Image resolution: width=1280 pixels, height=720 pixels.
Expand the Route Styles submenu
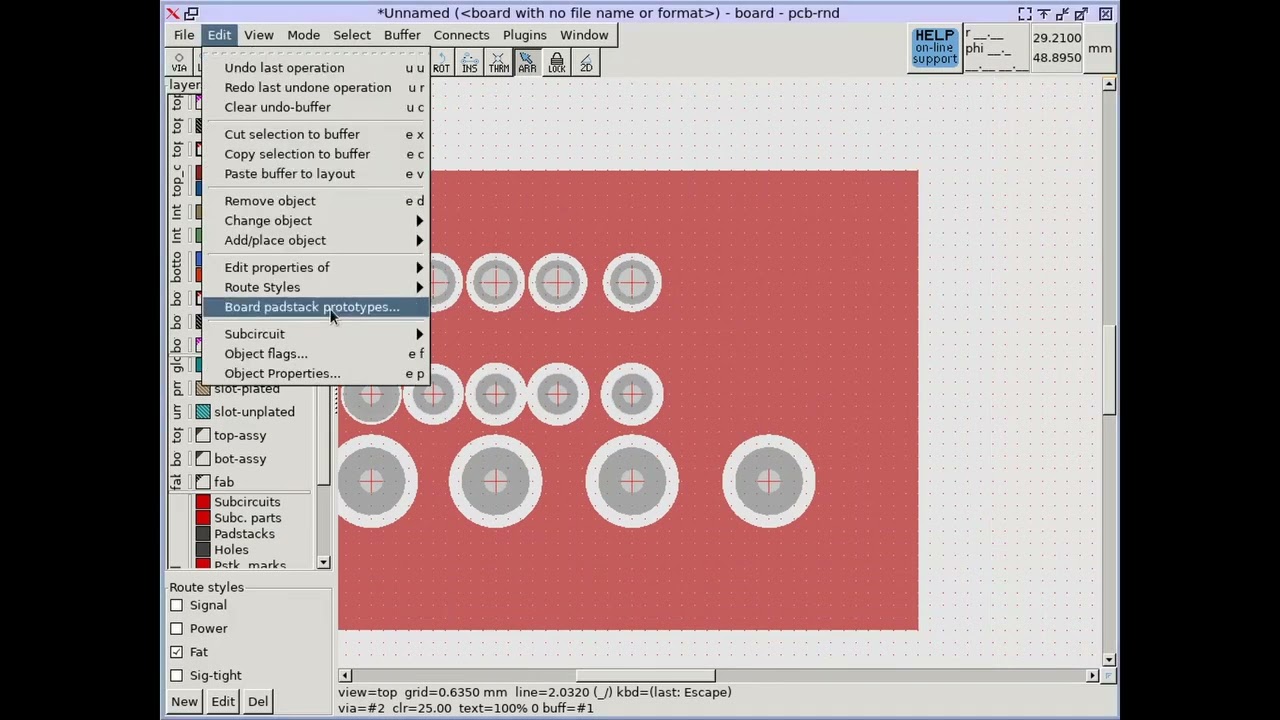coord(316,287)
